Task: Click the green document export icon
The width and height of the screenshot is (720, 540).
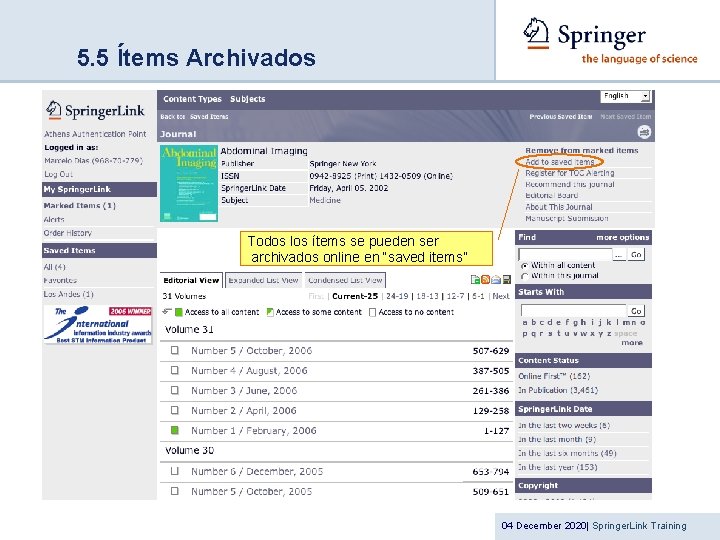Action: pos(475,279)
